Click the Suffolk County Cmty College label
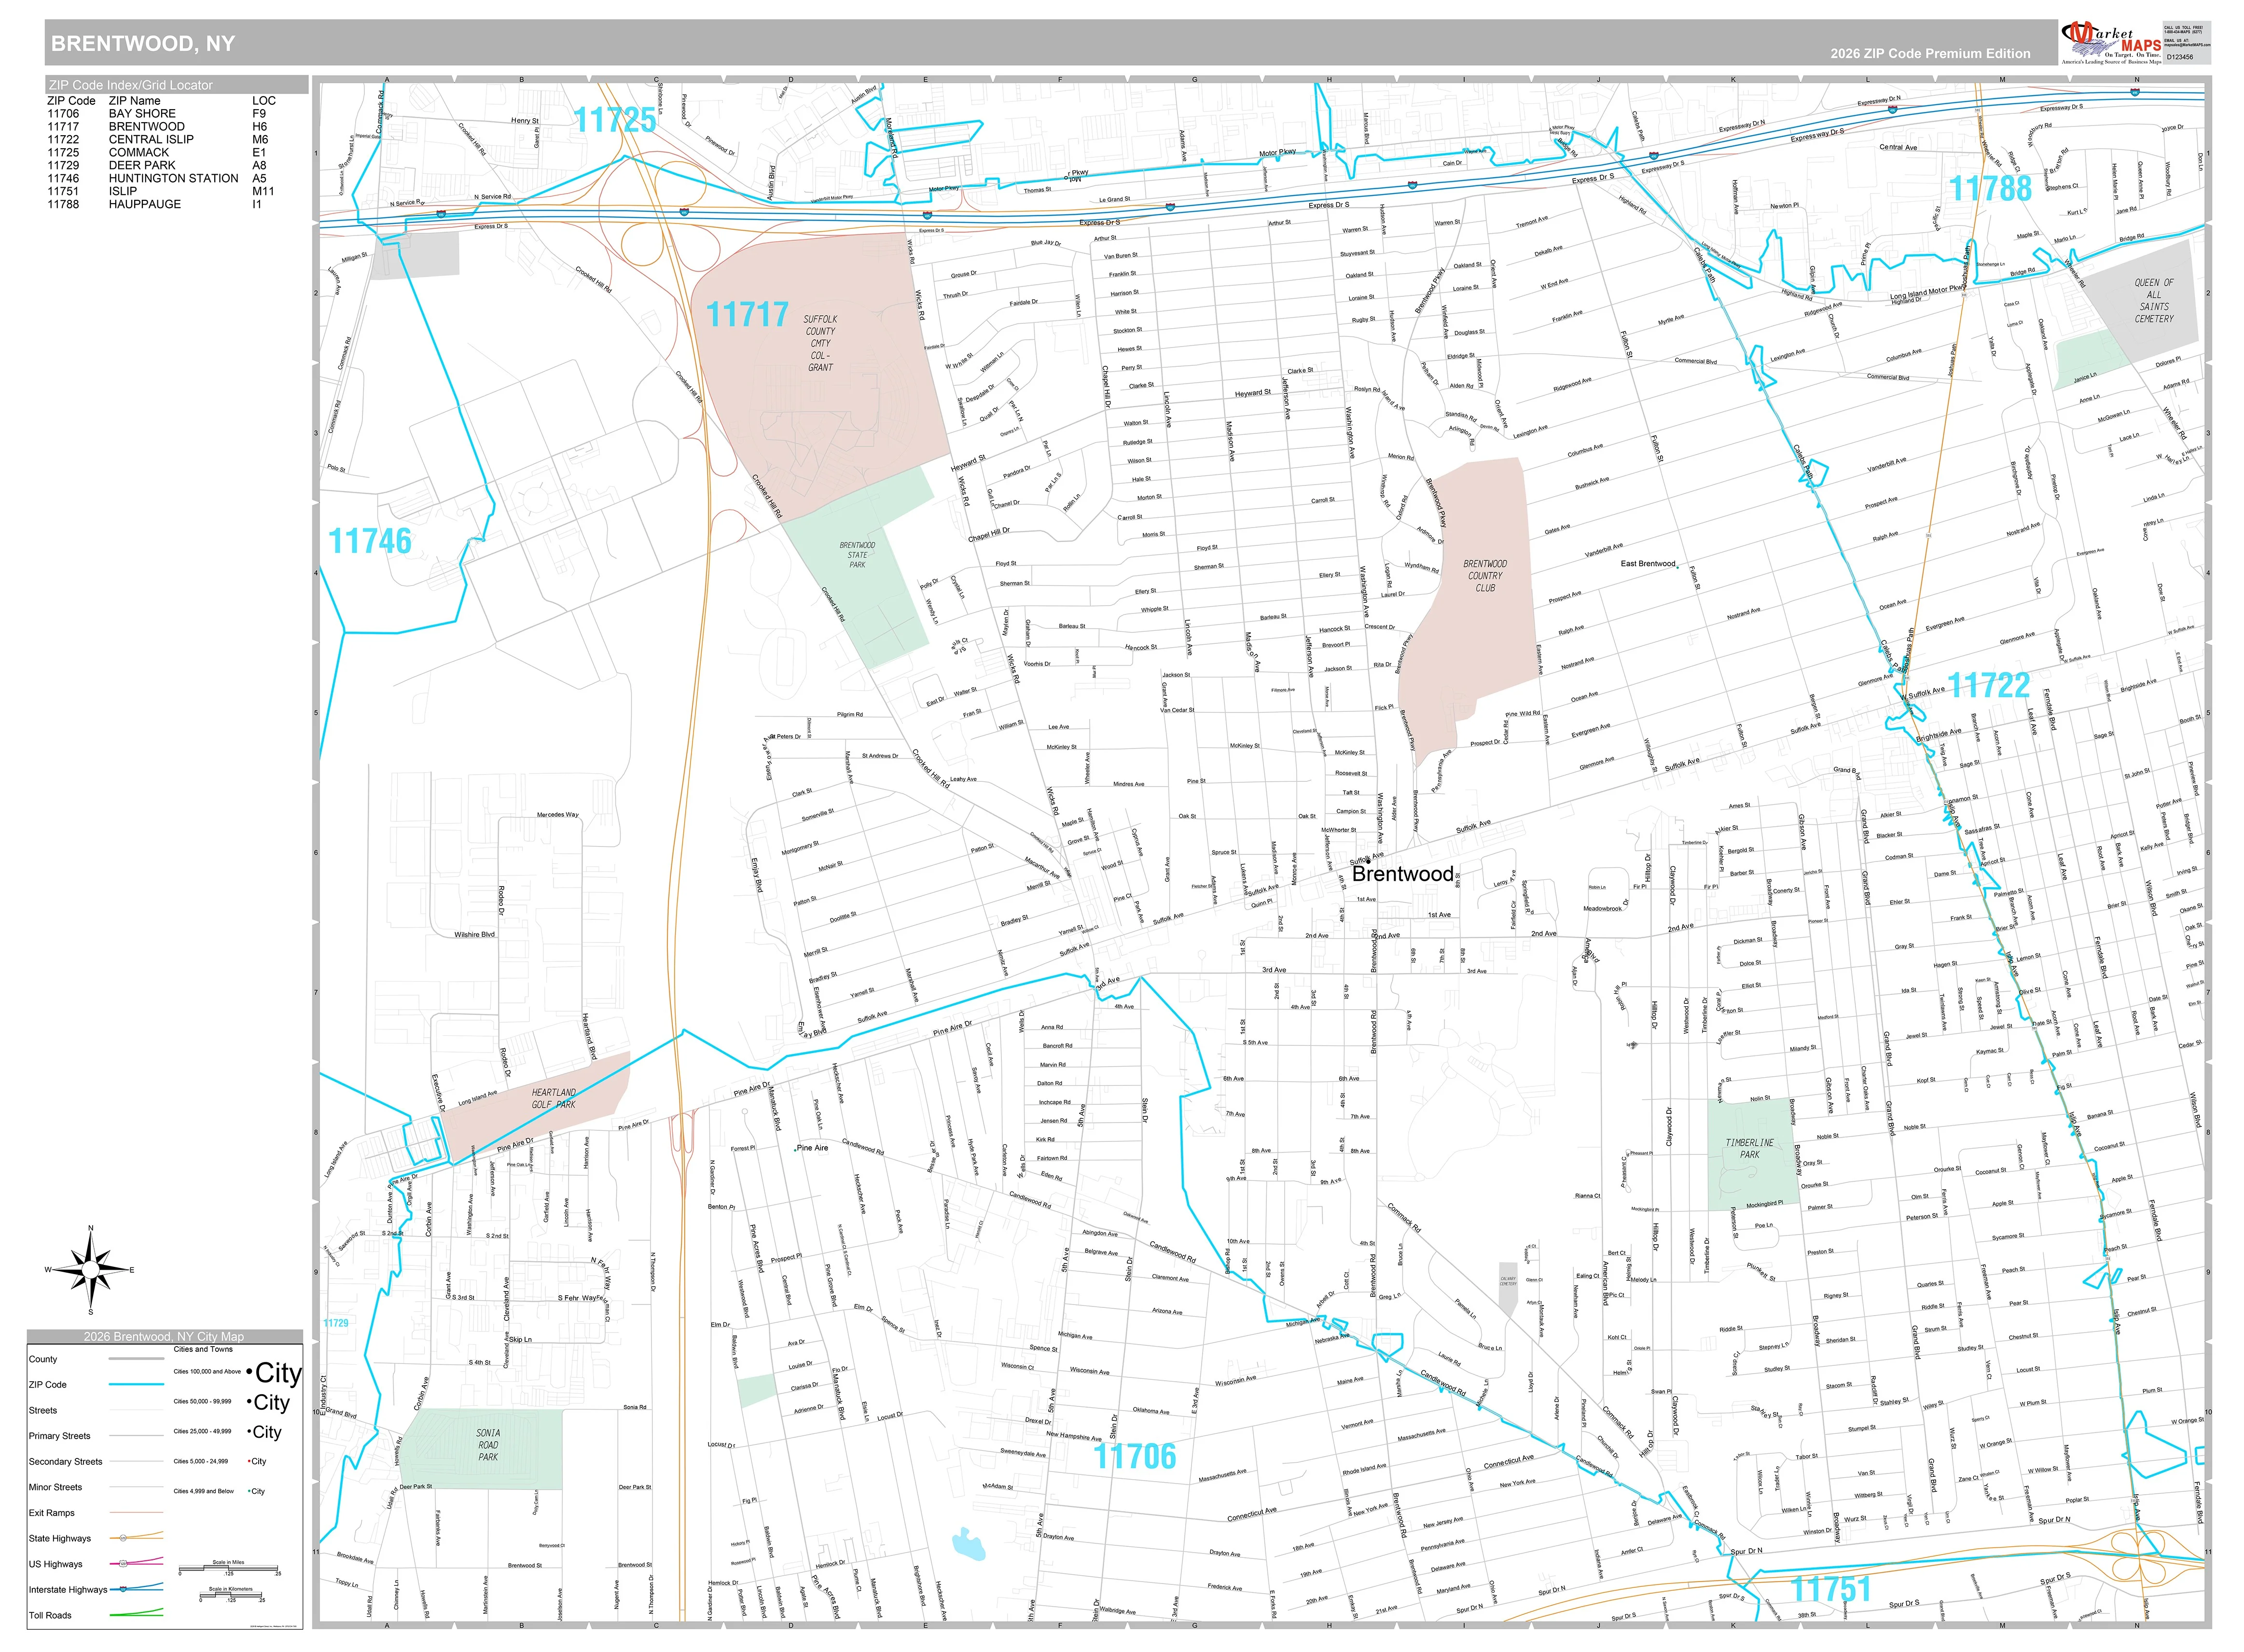The image size is (2244, 1652). (x=820, y=343)
